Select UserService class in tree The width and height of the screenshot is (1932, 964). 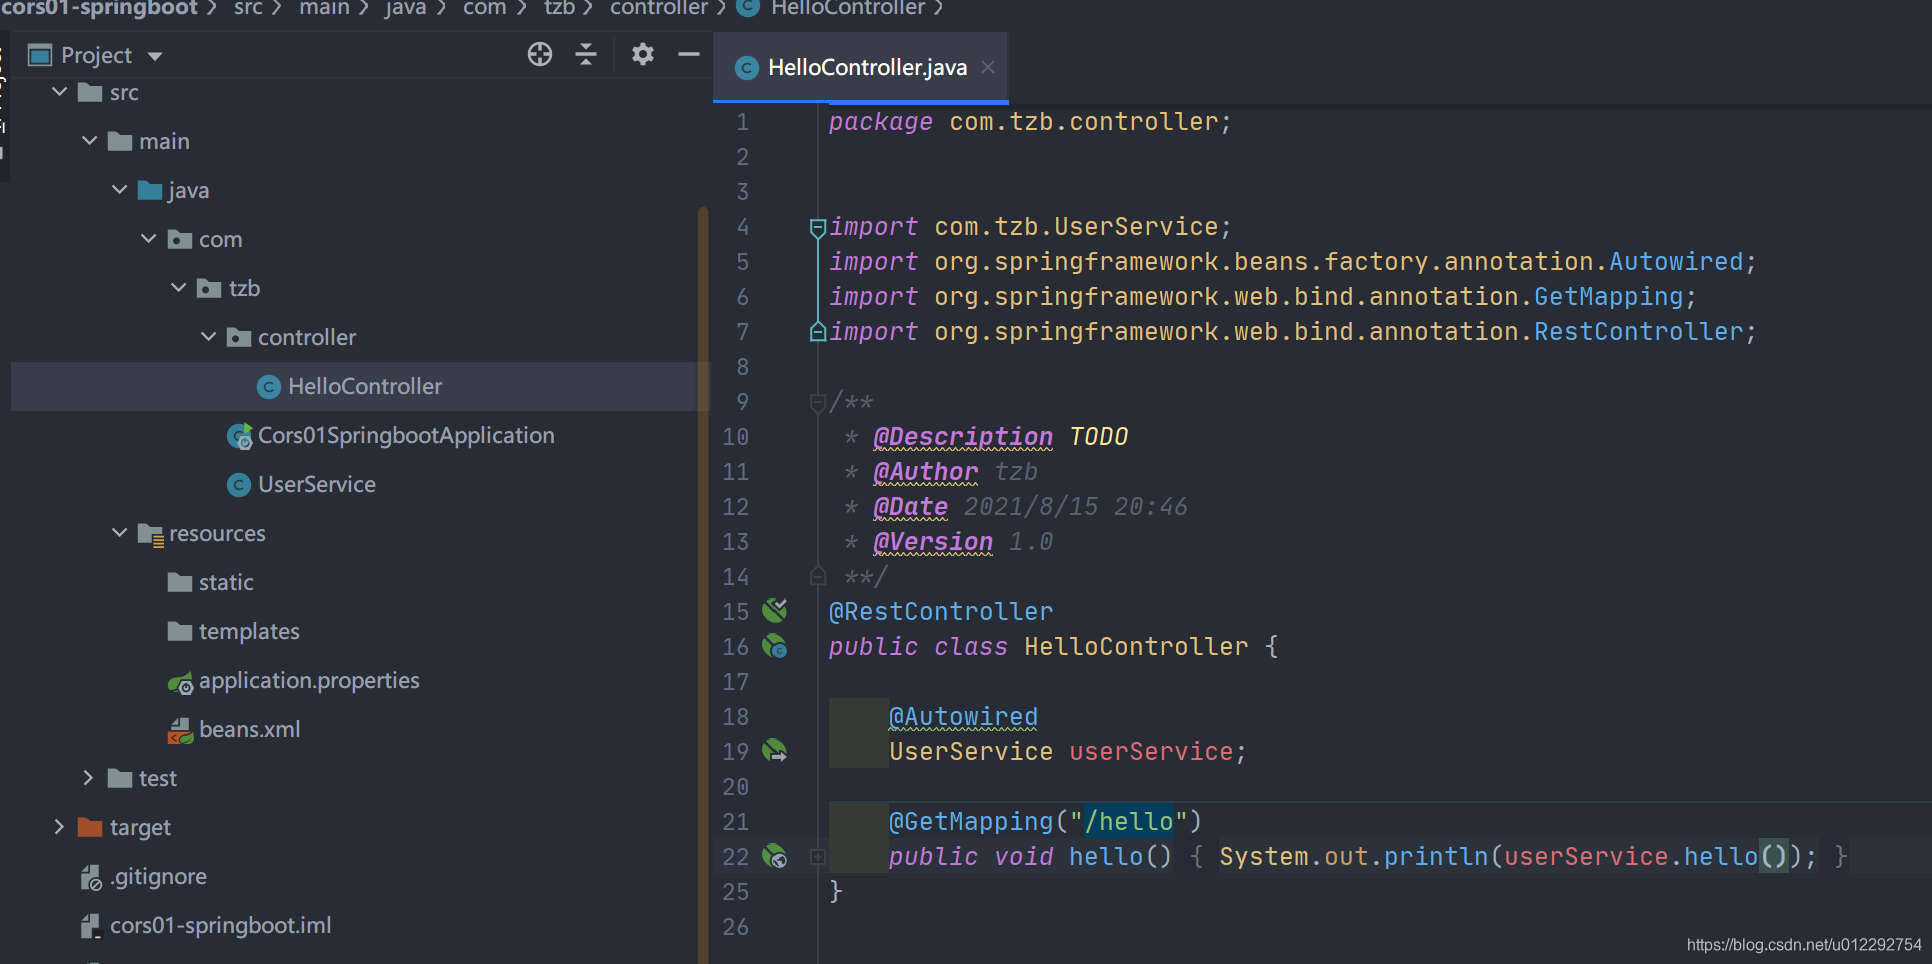317,484
